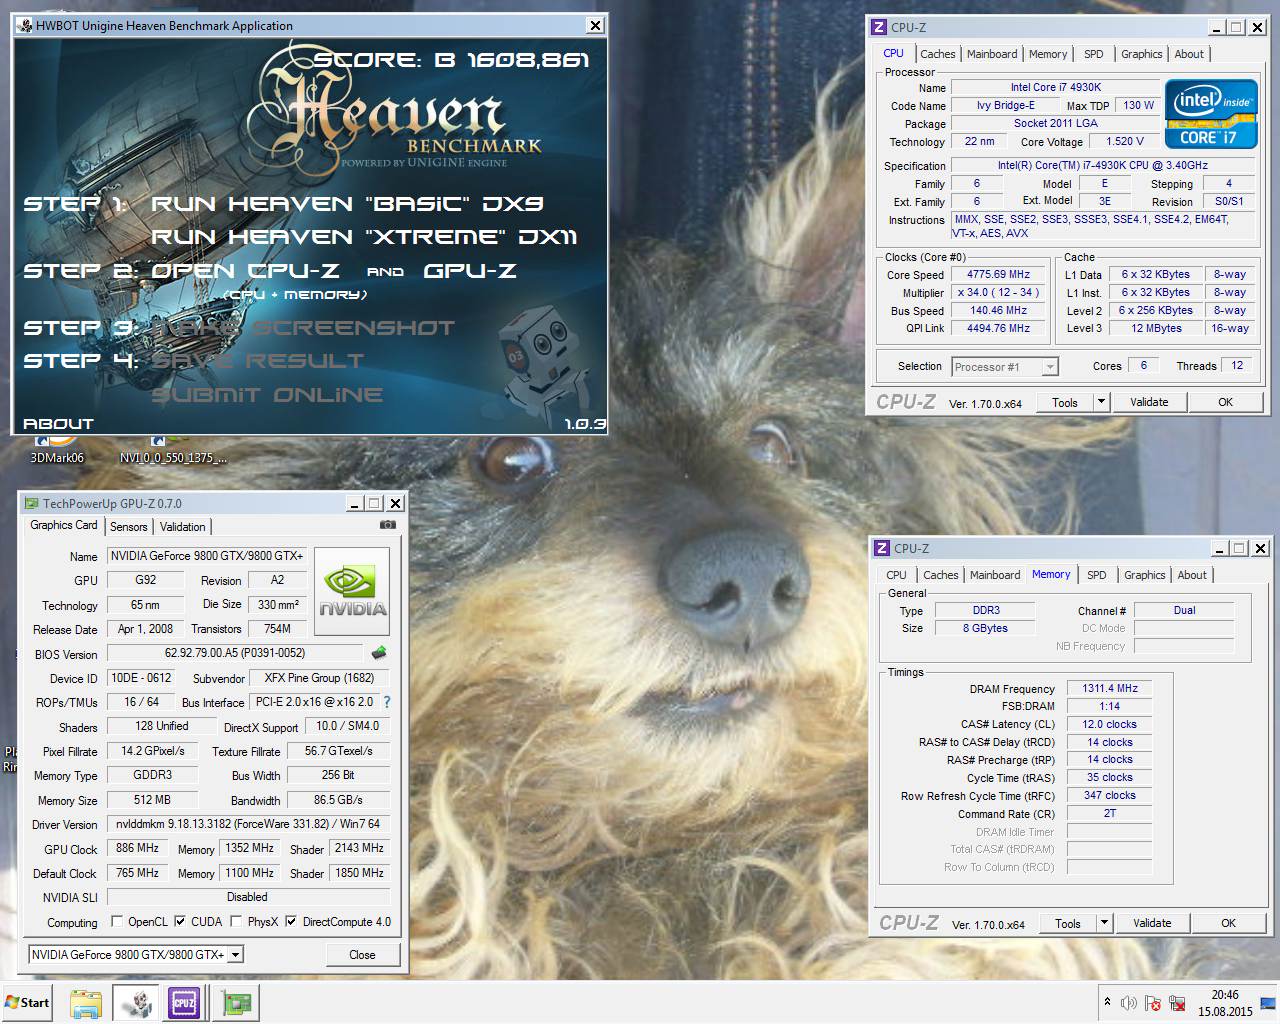Screen dimensions: 1280x1024
Task: Click Take Screenshot in Heaven app
Action: (x=302, y=328)
